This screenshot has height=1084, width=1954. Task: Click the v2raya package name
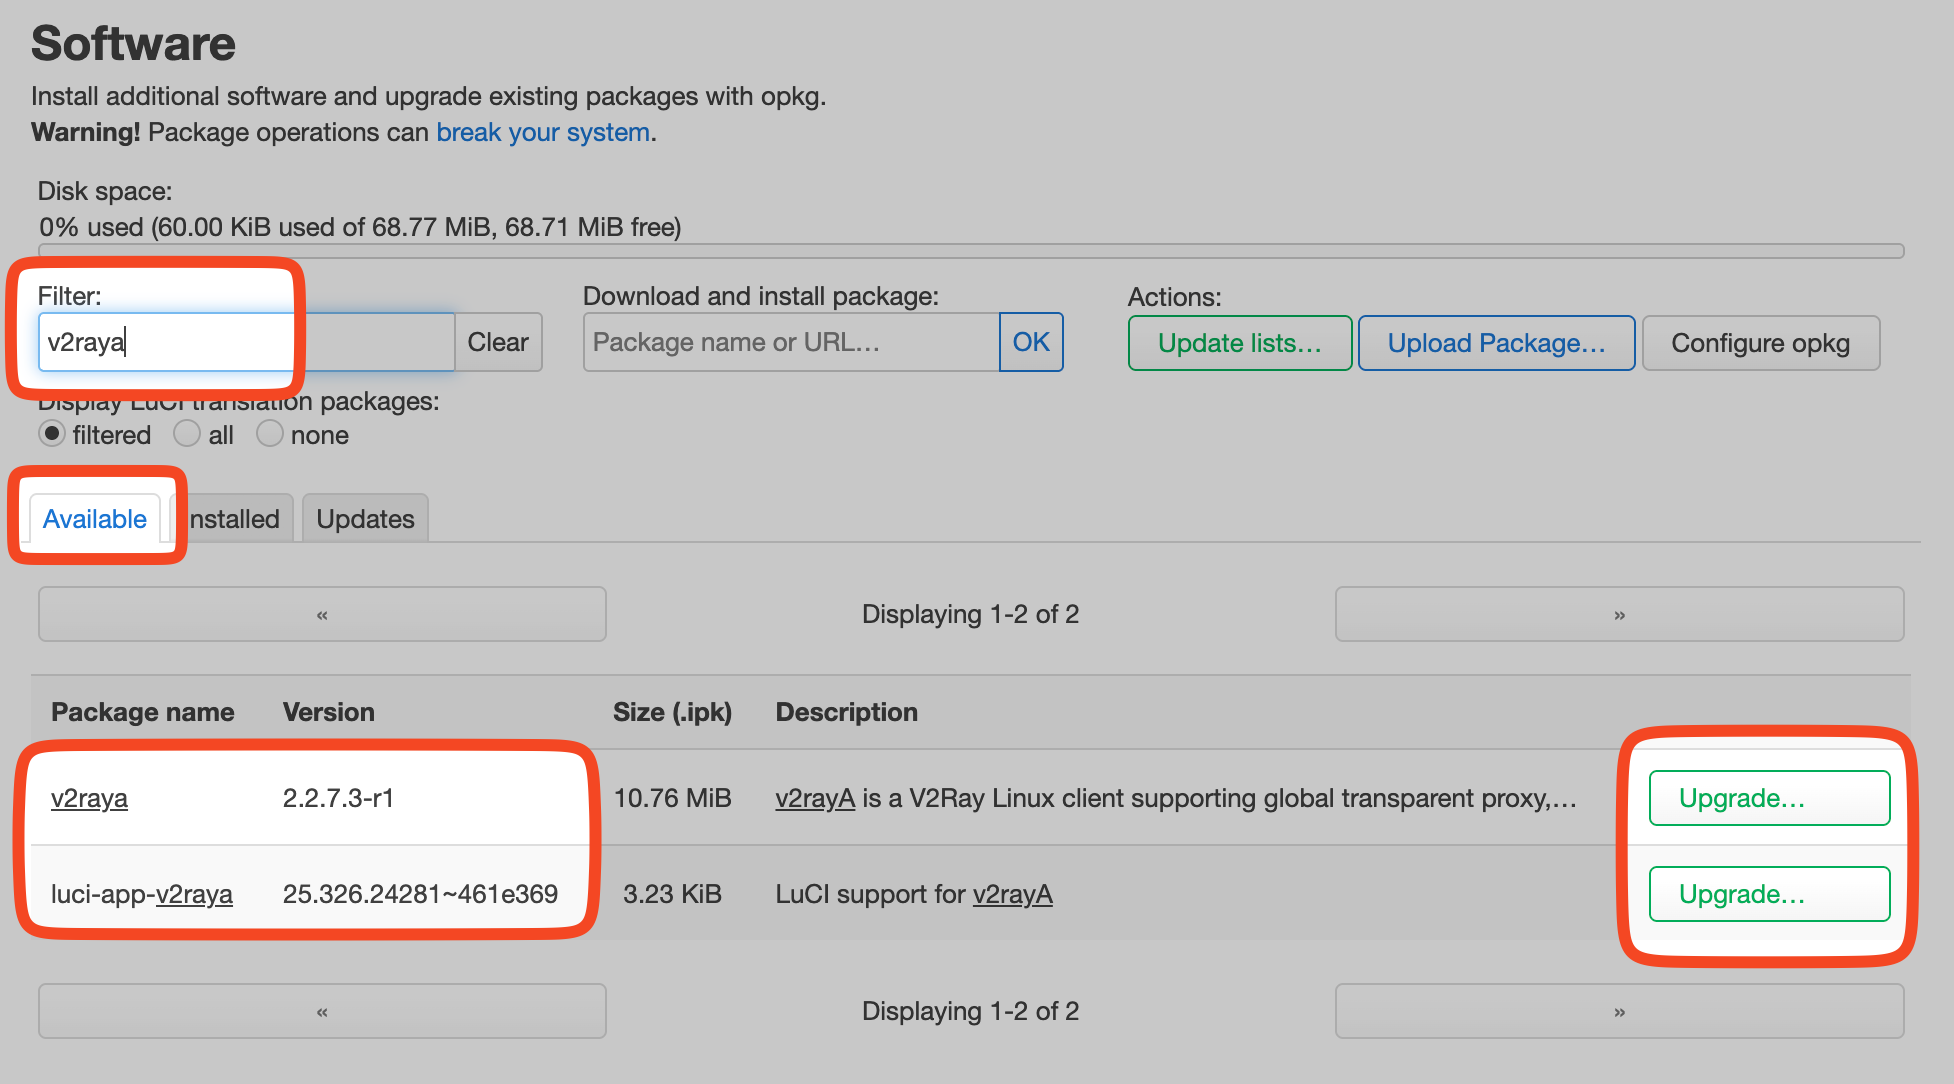coord(89,798)
